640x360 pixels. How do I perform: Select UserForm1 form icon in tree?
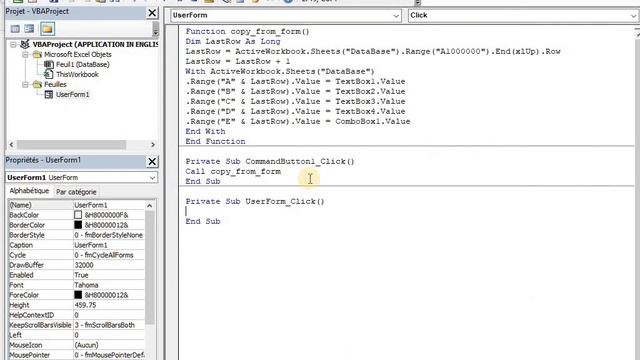(x=49, y=94)
